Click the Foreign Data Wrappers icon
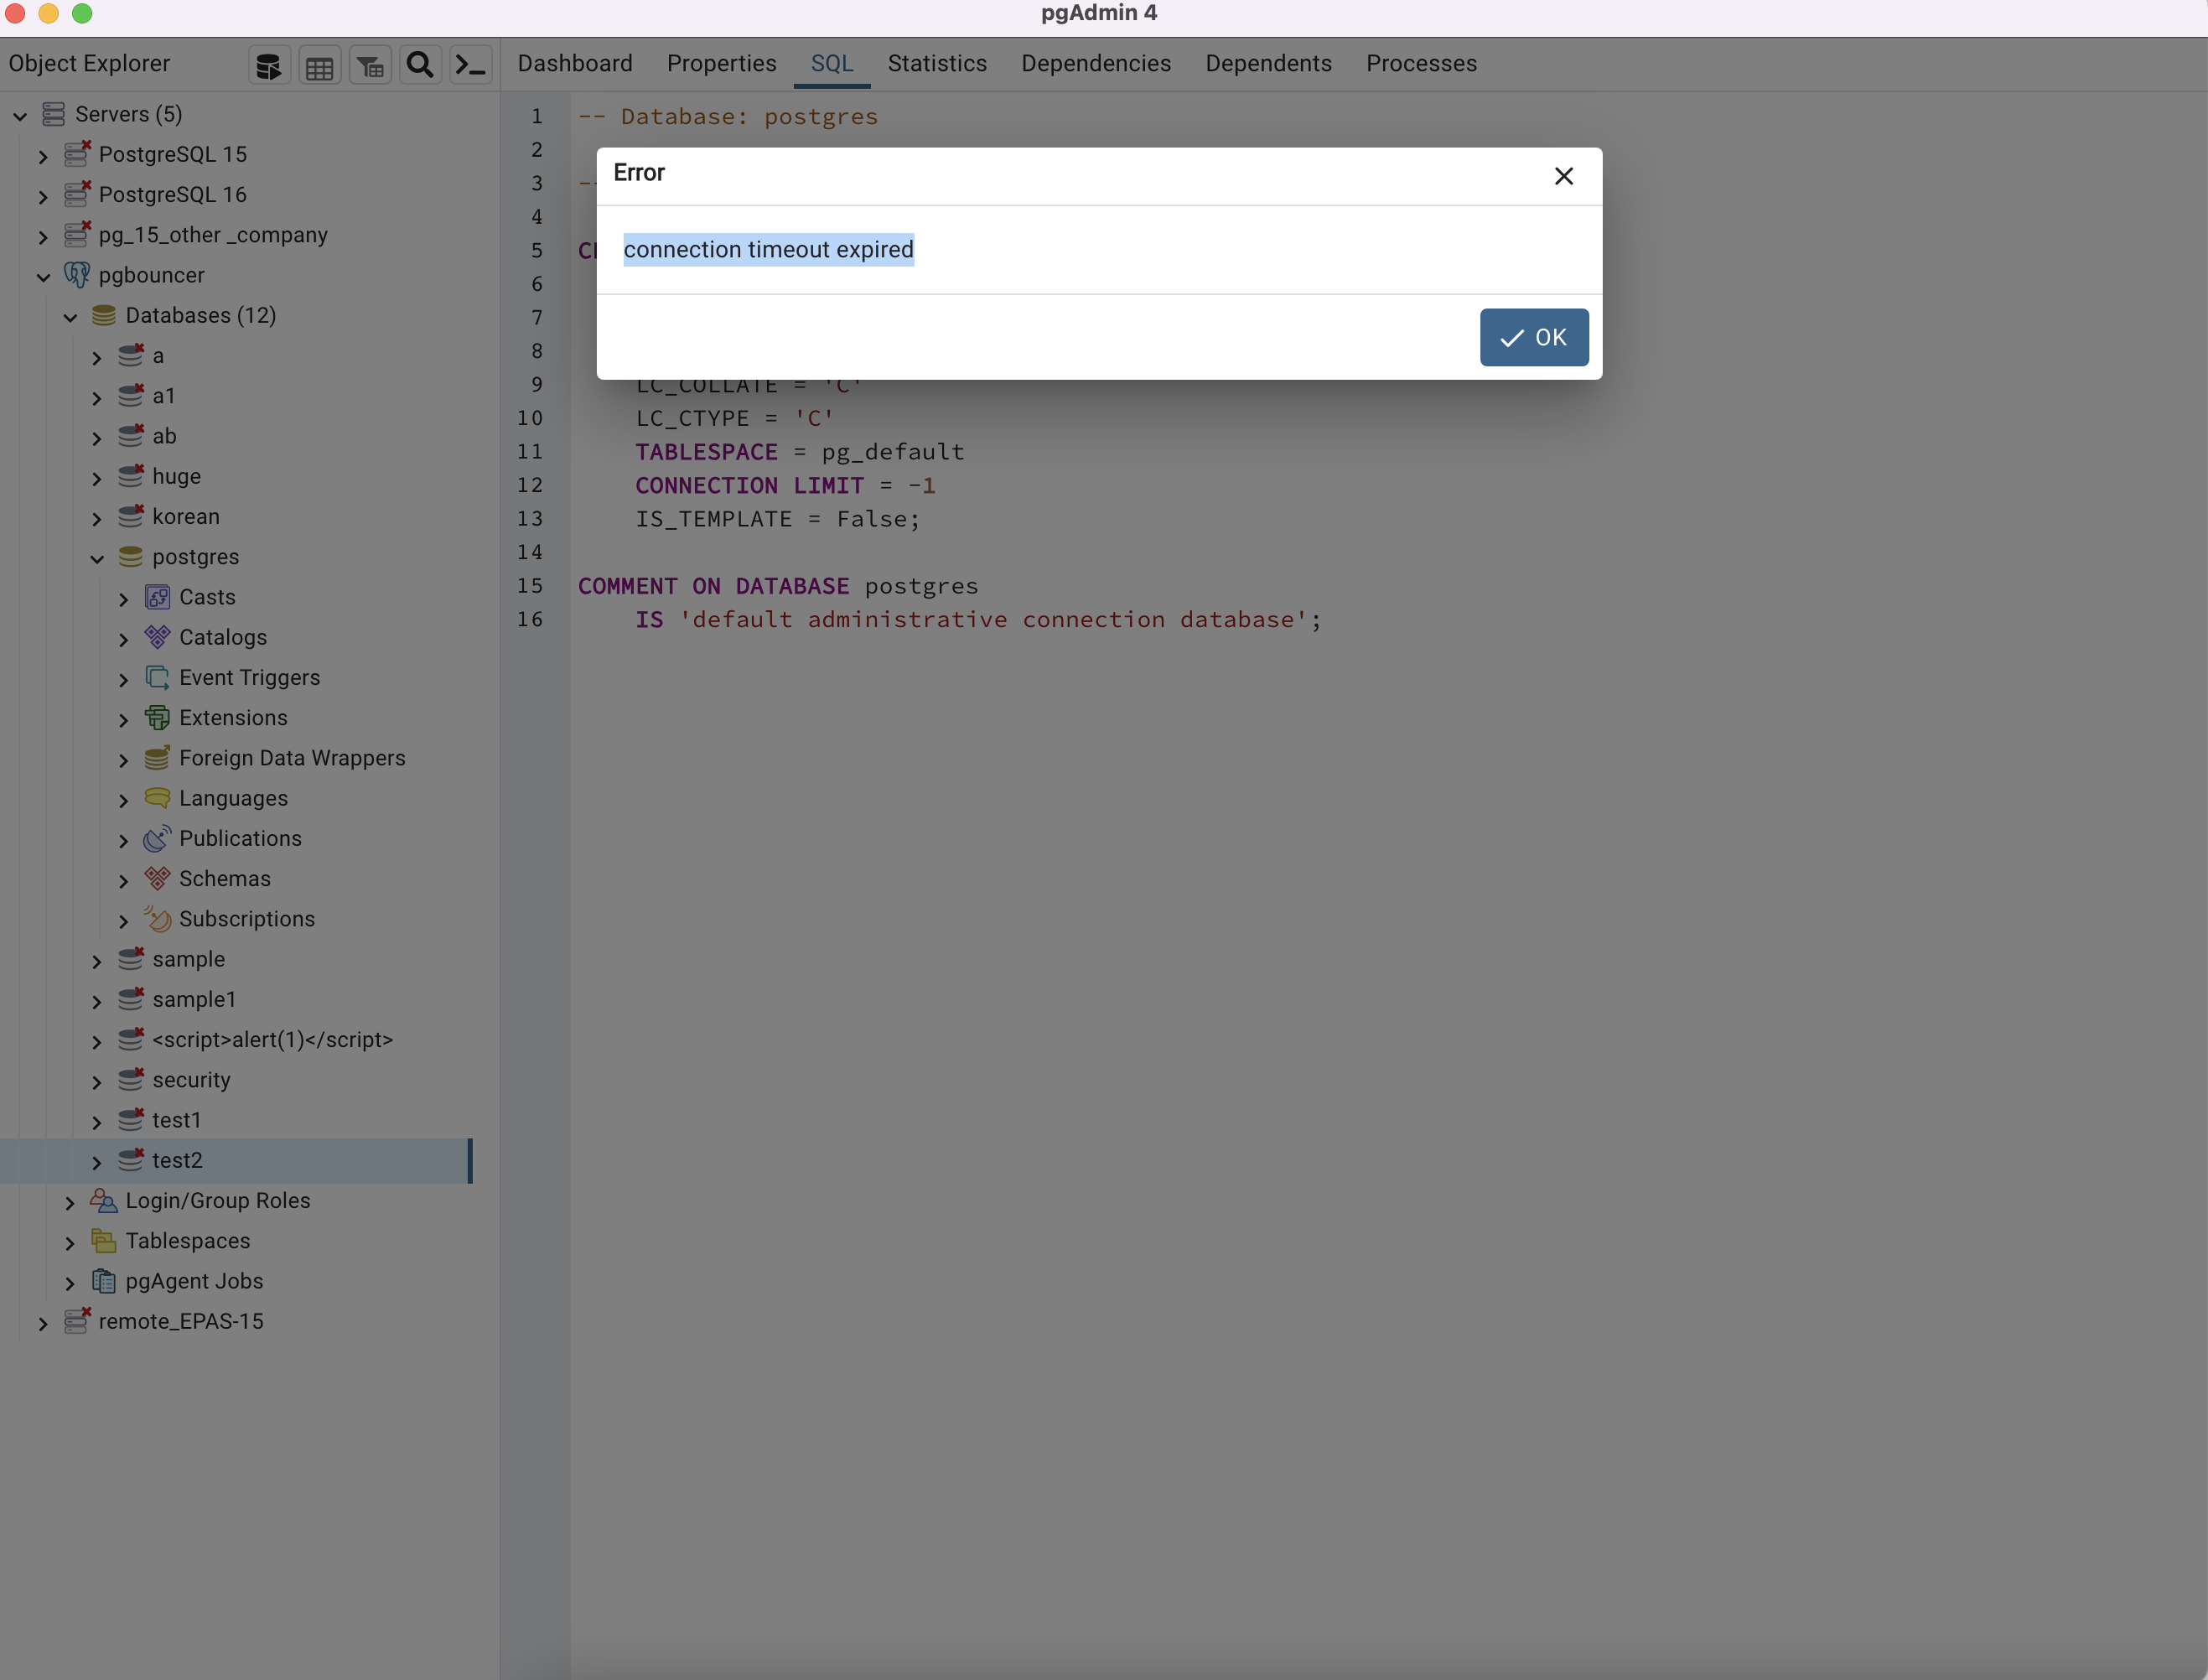 pyautogui.click(x=156, y=757)
